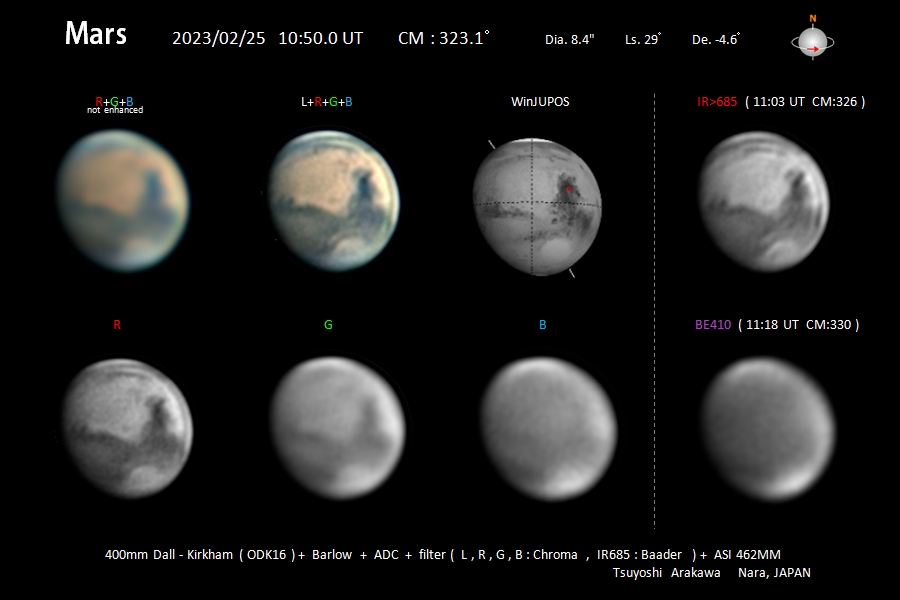Click the green 'G' channel label
The height and width of the screenshot is (600, 900).
pos(328,325)
